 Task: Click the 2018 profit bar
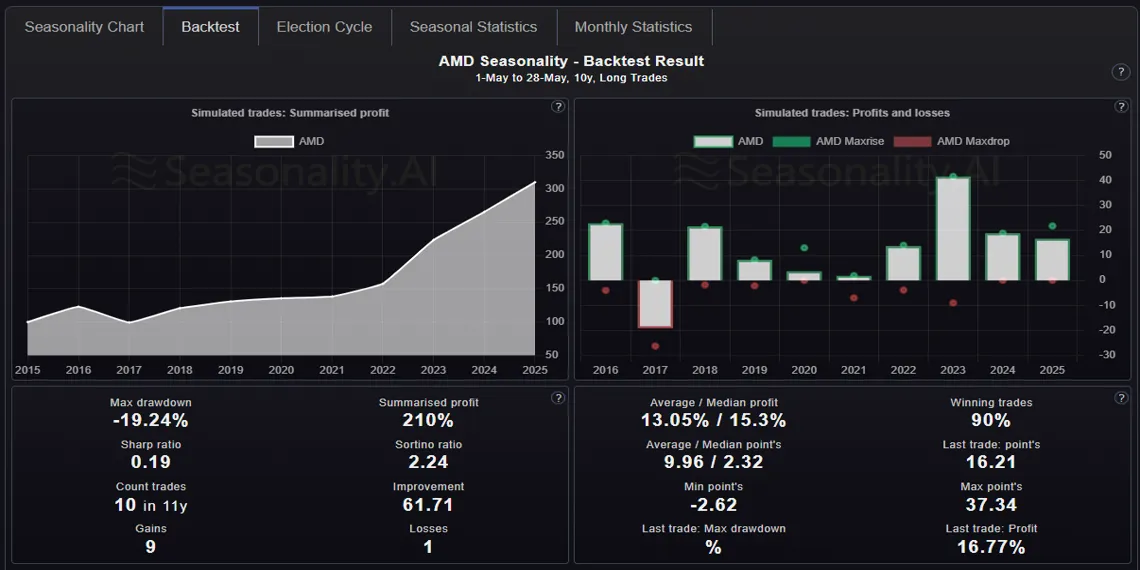705,254
